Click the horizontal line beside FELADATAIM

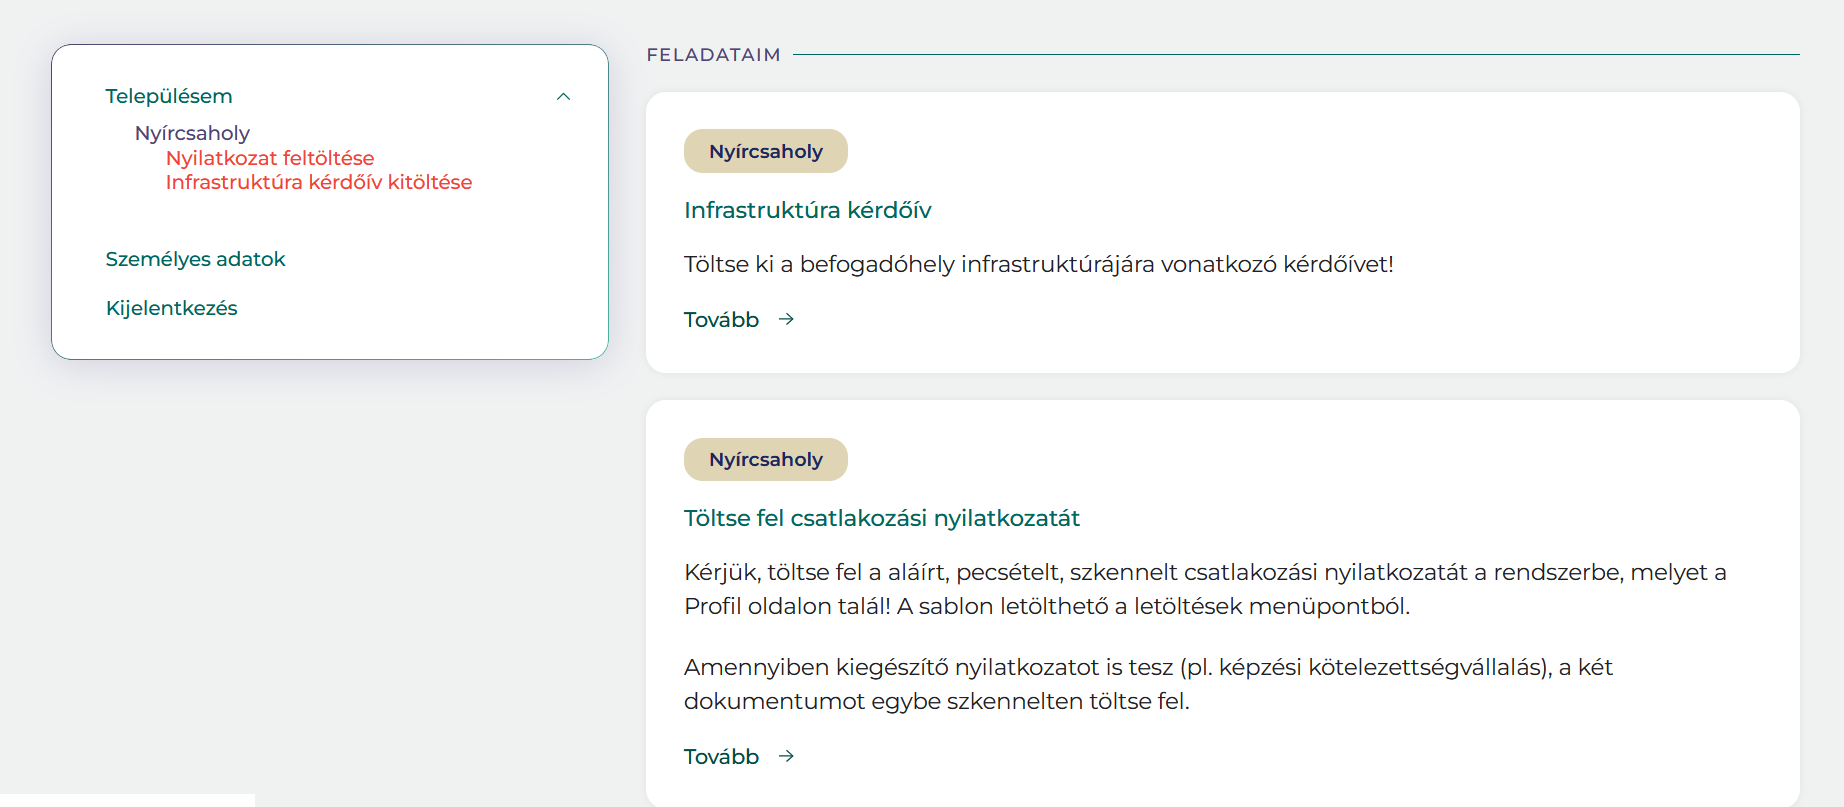1296,54
